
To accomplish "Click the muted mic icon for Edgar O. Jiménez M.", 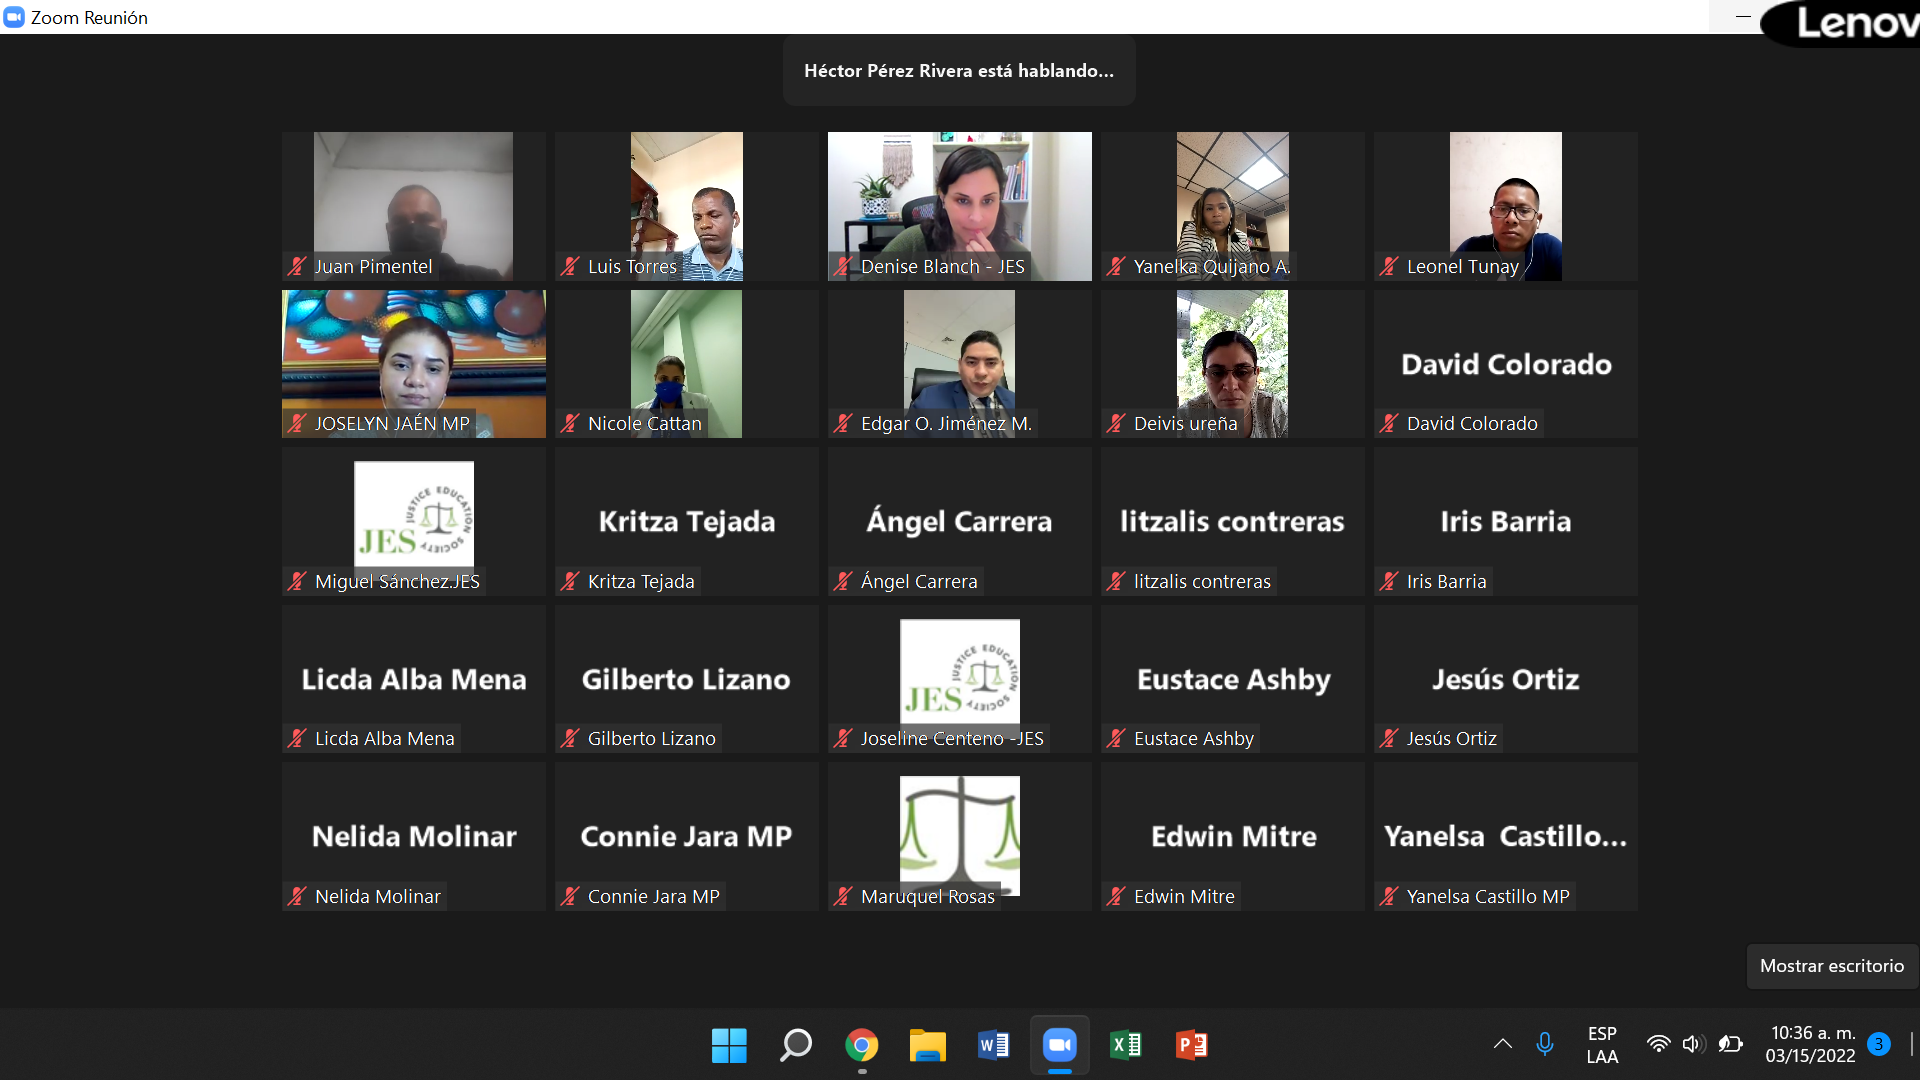I will pos(843,423).
